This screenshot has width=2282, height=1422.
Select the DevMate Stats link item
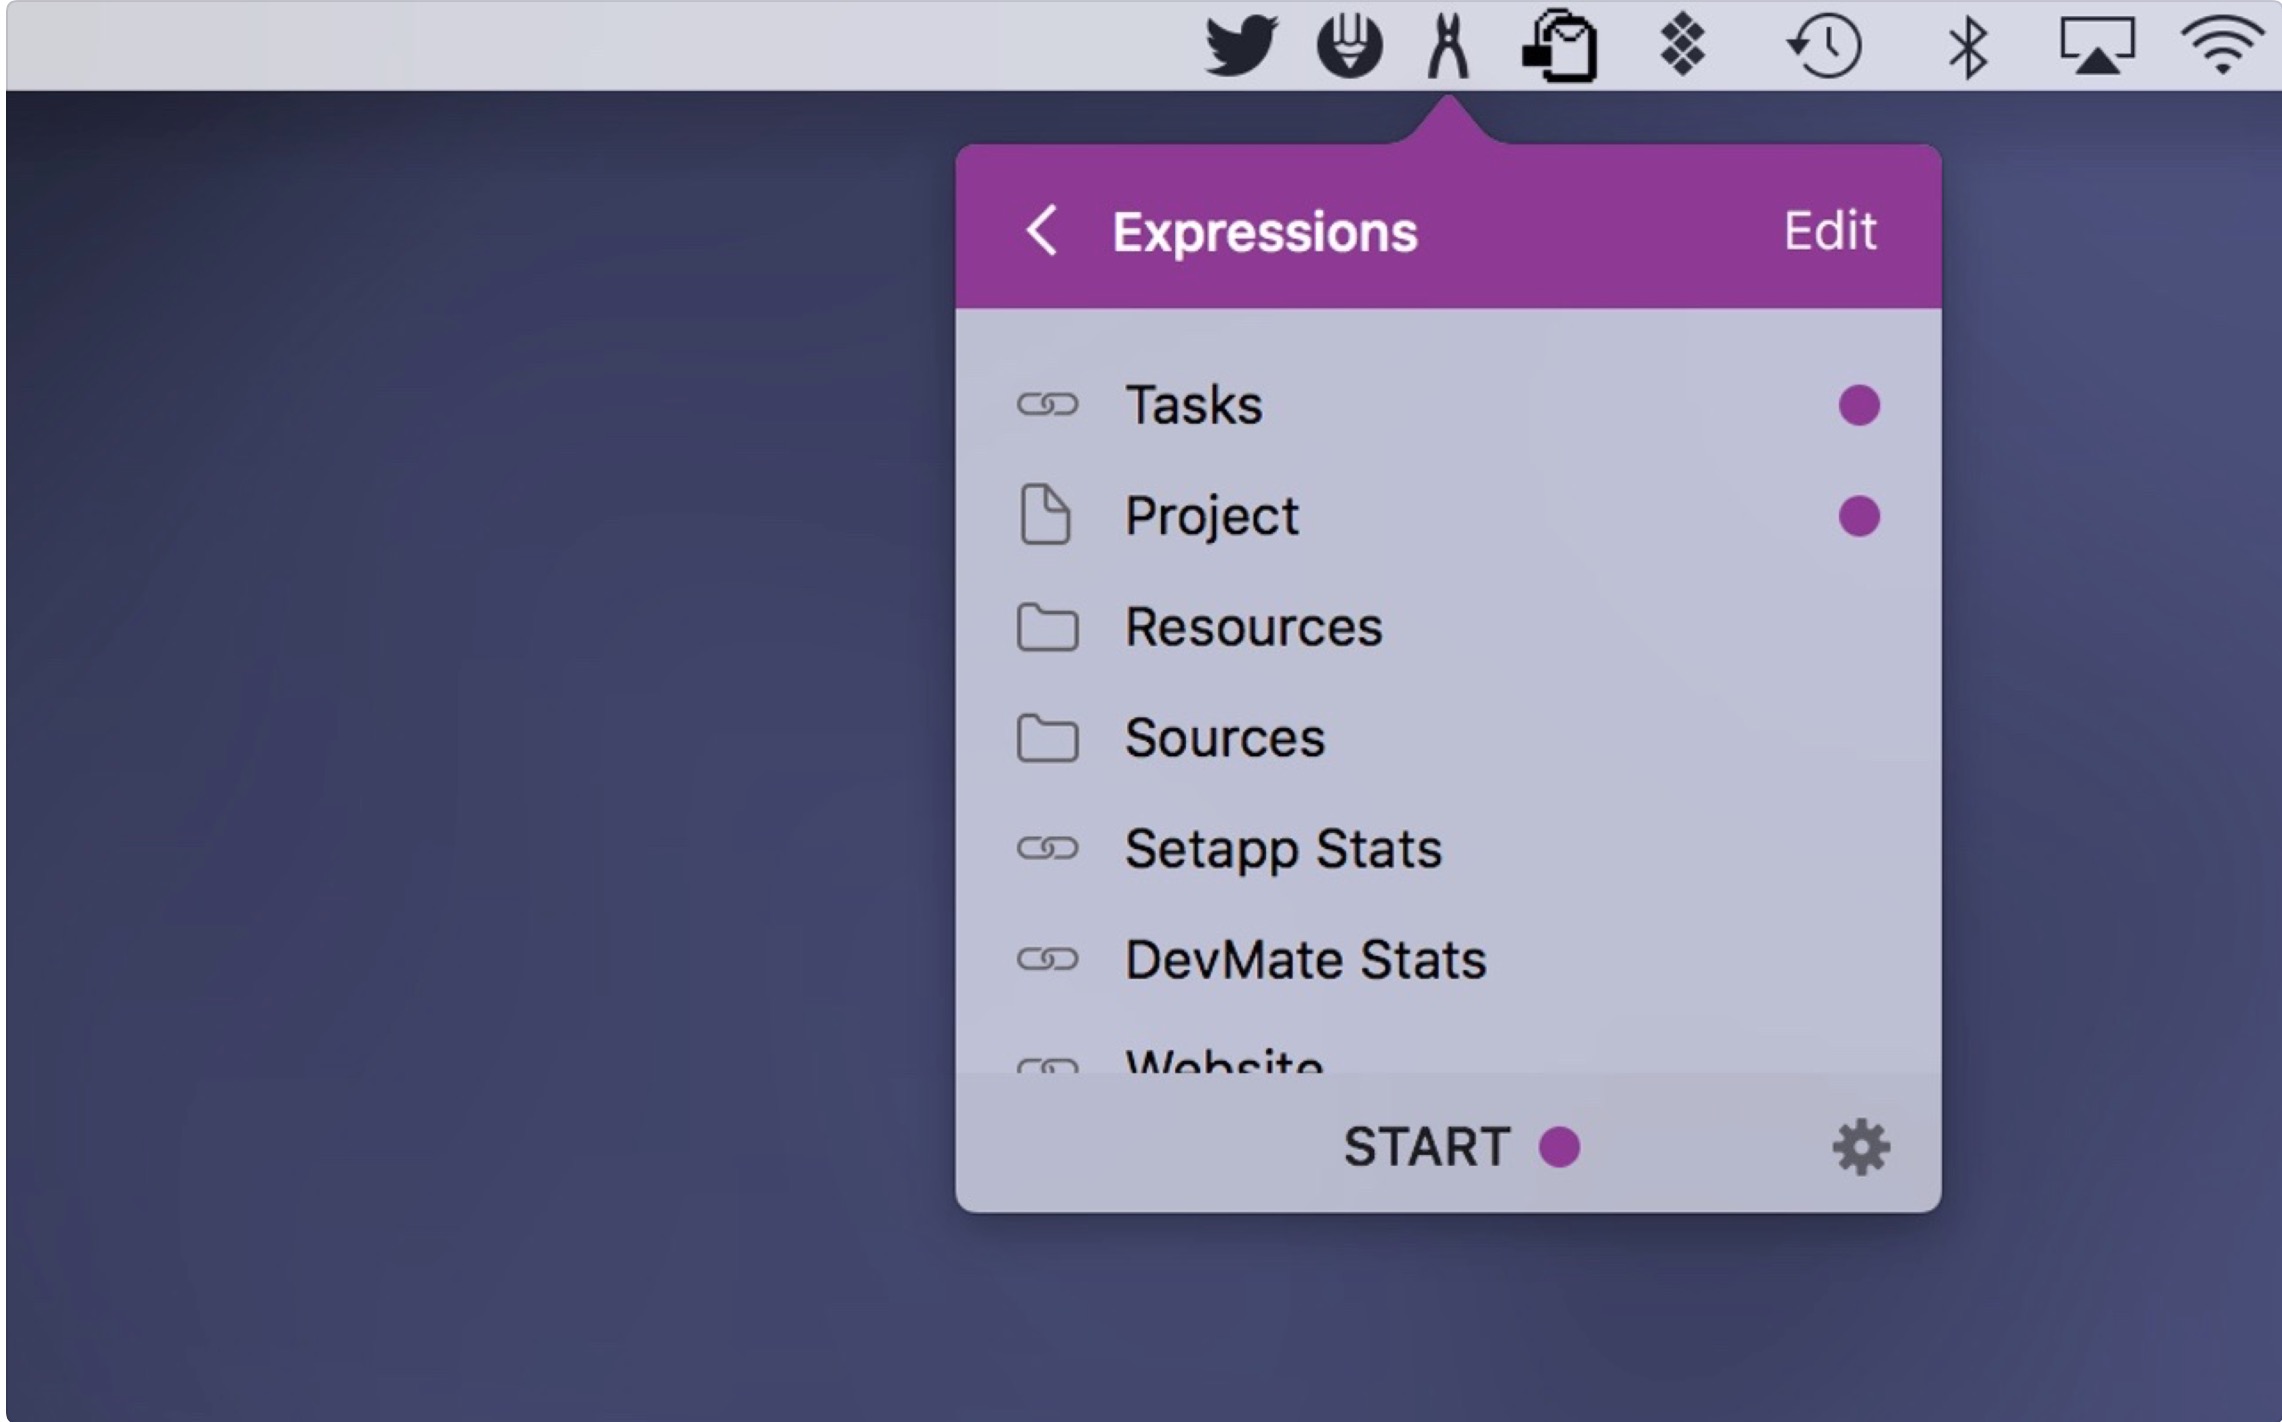pos(1304,960)
